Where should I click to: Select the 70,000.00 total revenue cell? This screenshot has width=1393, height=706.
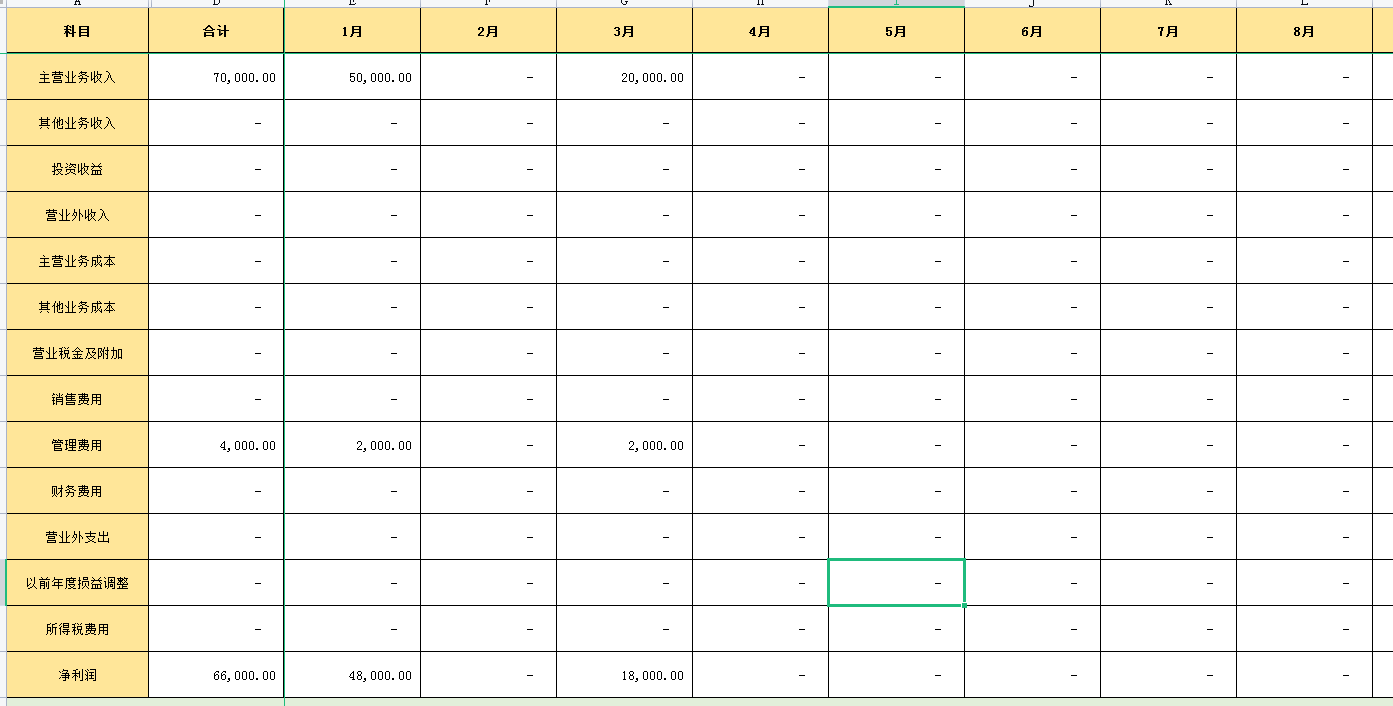[x=216, y=76]
